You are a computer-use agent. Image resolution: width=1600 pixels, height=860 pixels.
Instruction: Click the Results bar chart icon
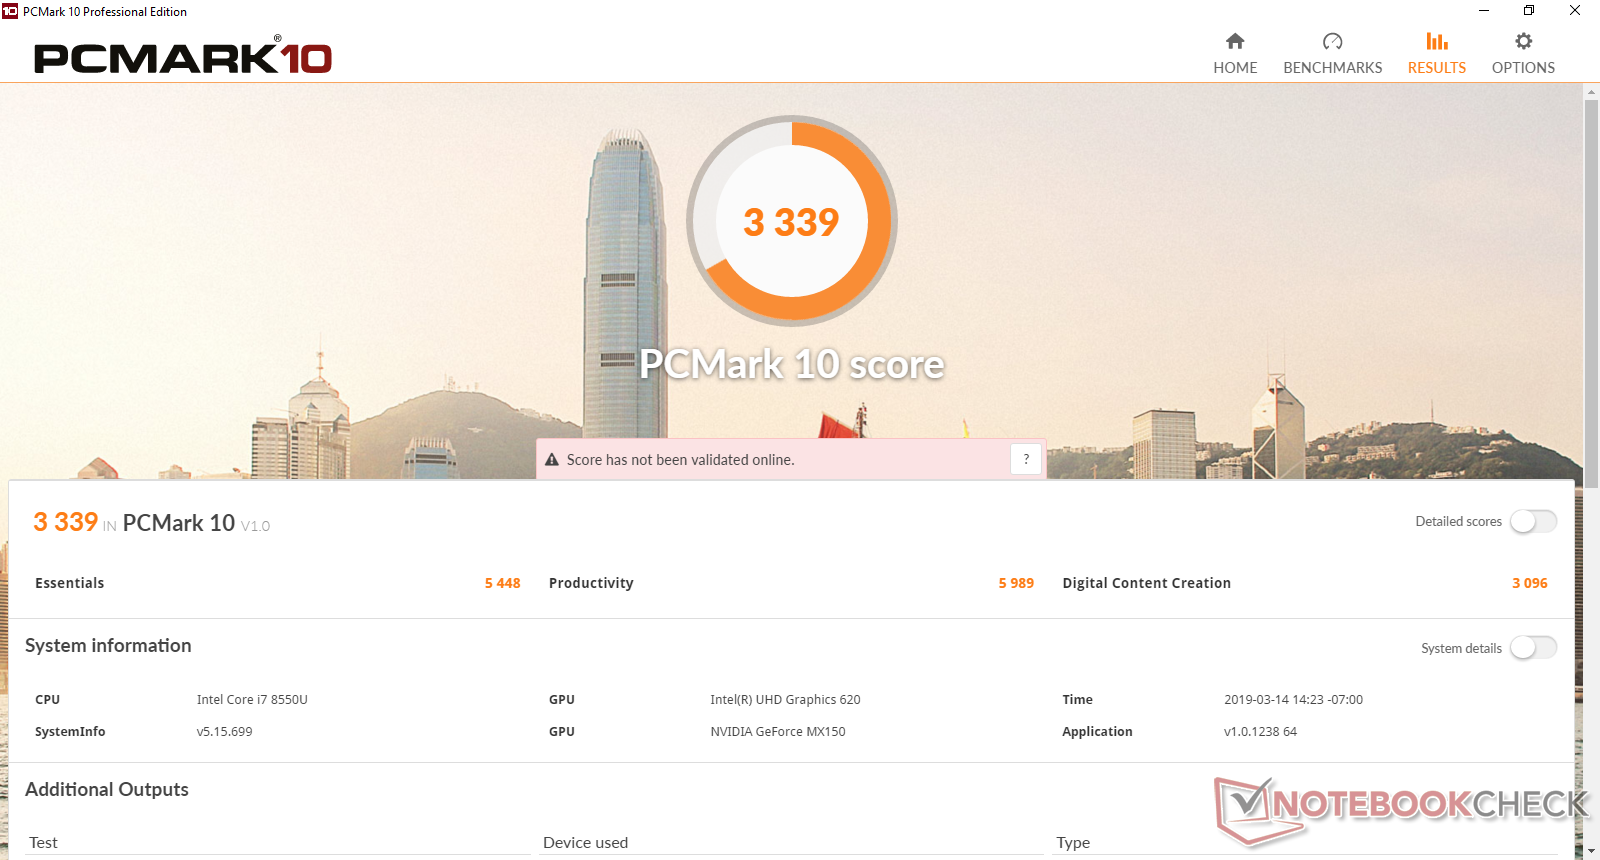pyautogui.click(x=1437, y=41)
